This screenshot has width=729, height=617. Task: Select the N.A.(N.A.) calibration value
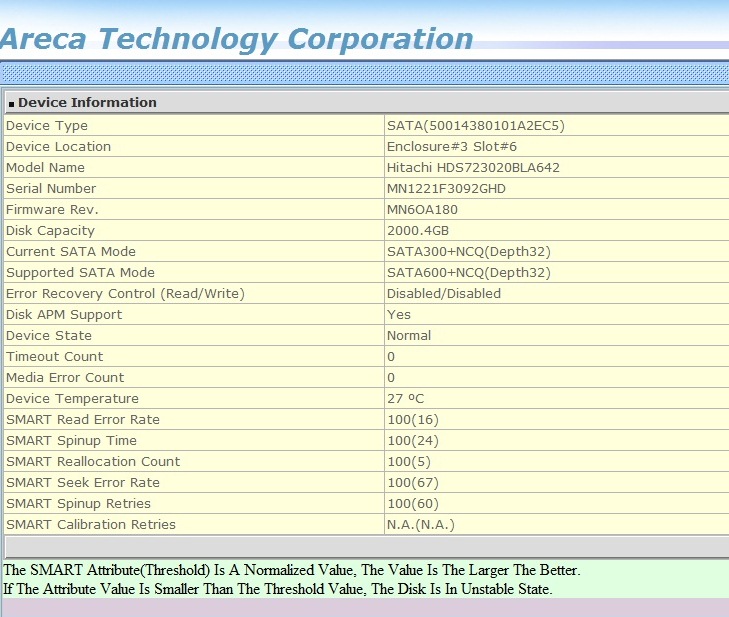[421, 524]
